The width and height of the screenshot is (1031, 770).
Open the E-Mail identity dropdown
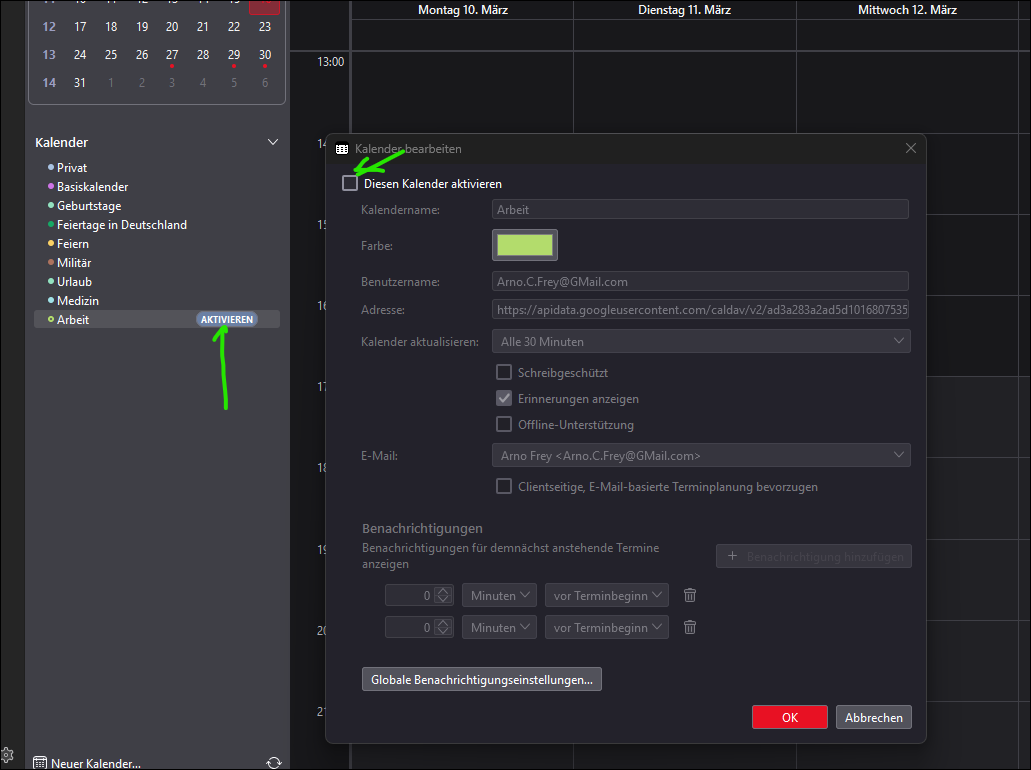click(x=701, y=456)
